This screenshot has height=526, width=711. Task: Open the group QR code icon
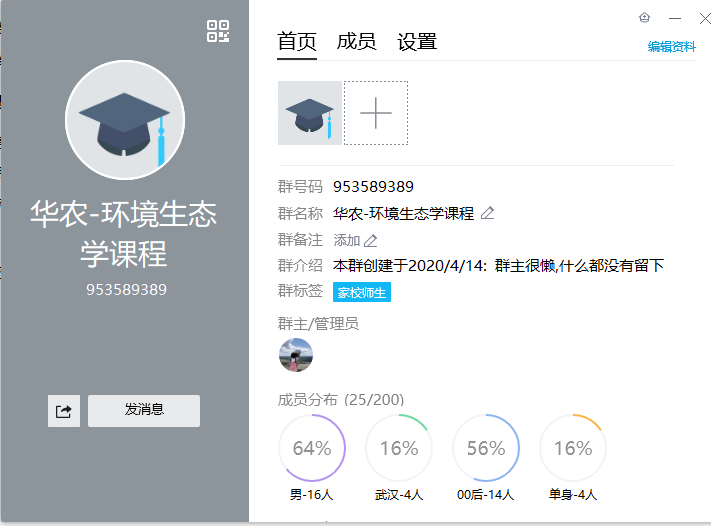218,31
